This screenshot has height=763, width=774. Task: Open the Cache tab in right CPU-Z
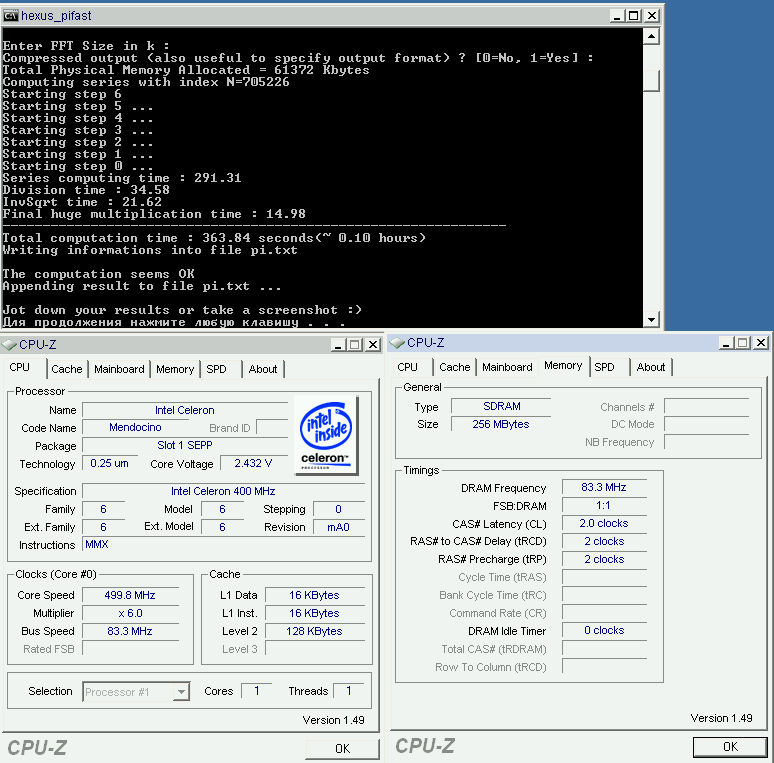(455, 367)
